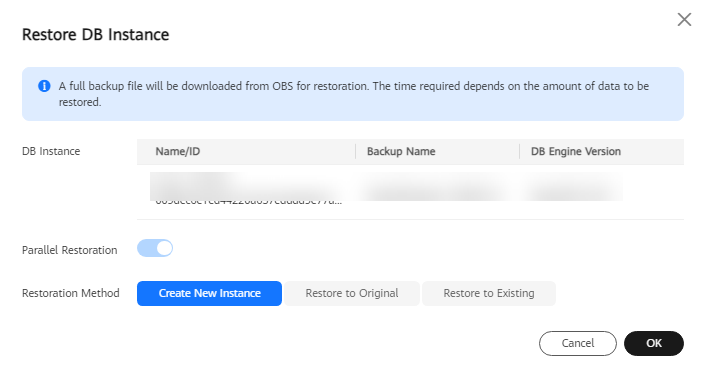Pick the Restore to Existing option

(x=488, y=293)
